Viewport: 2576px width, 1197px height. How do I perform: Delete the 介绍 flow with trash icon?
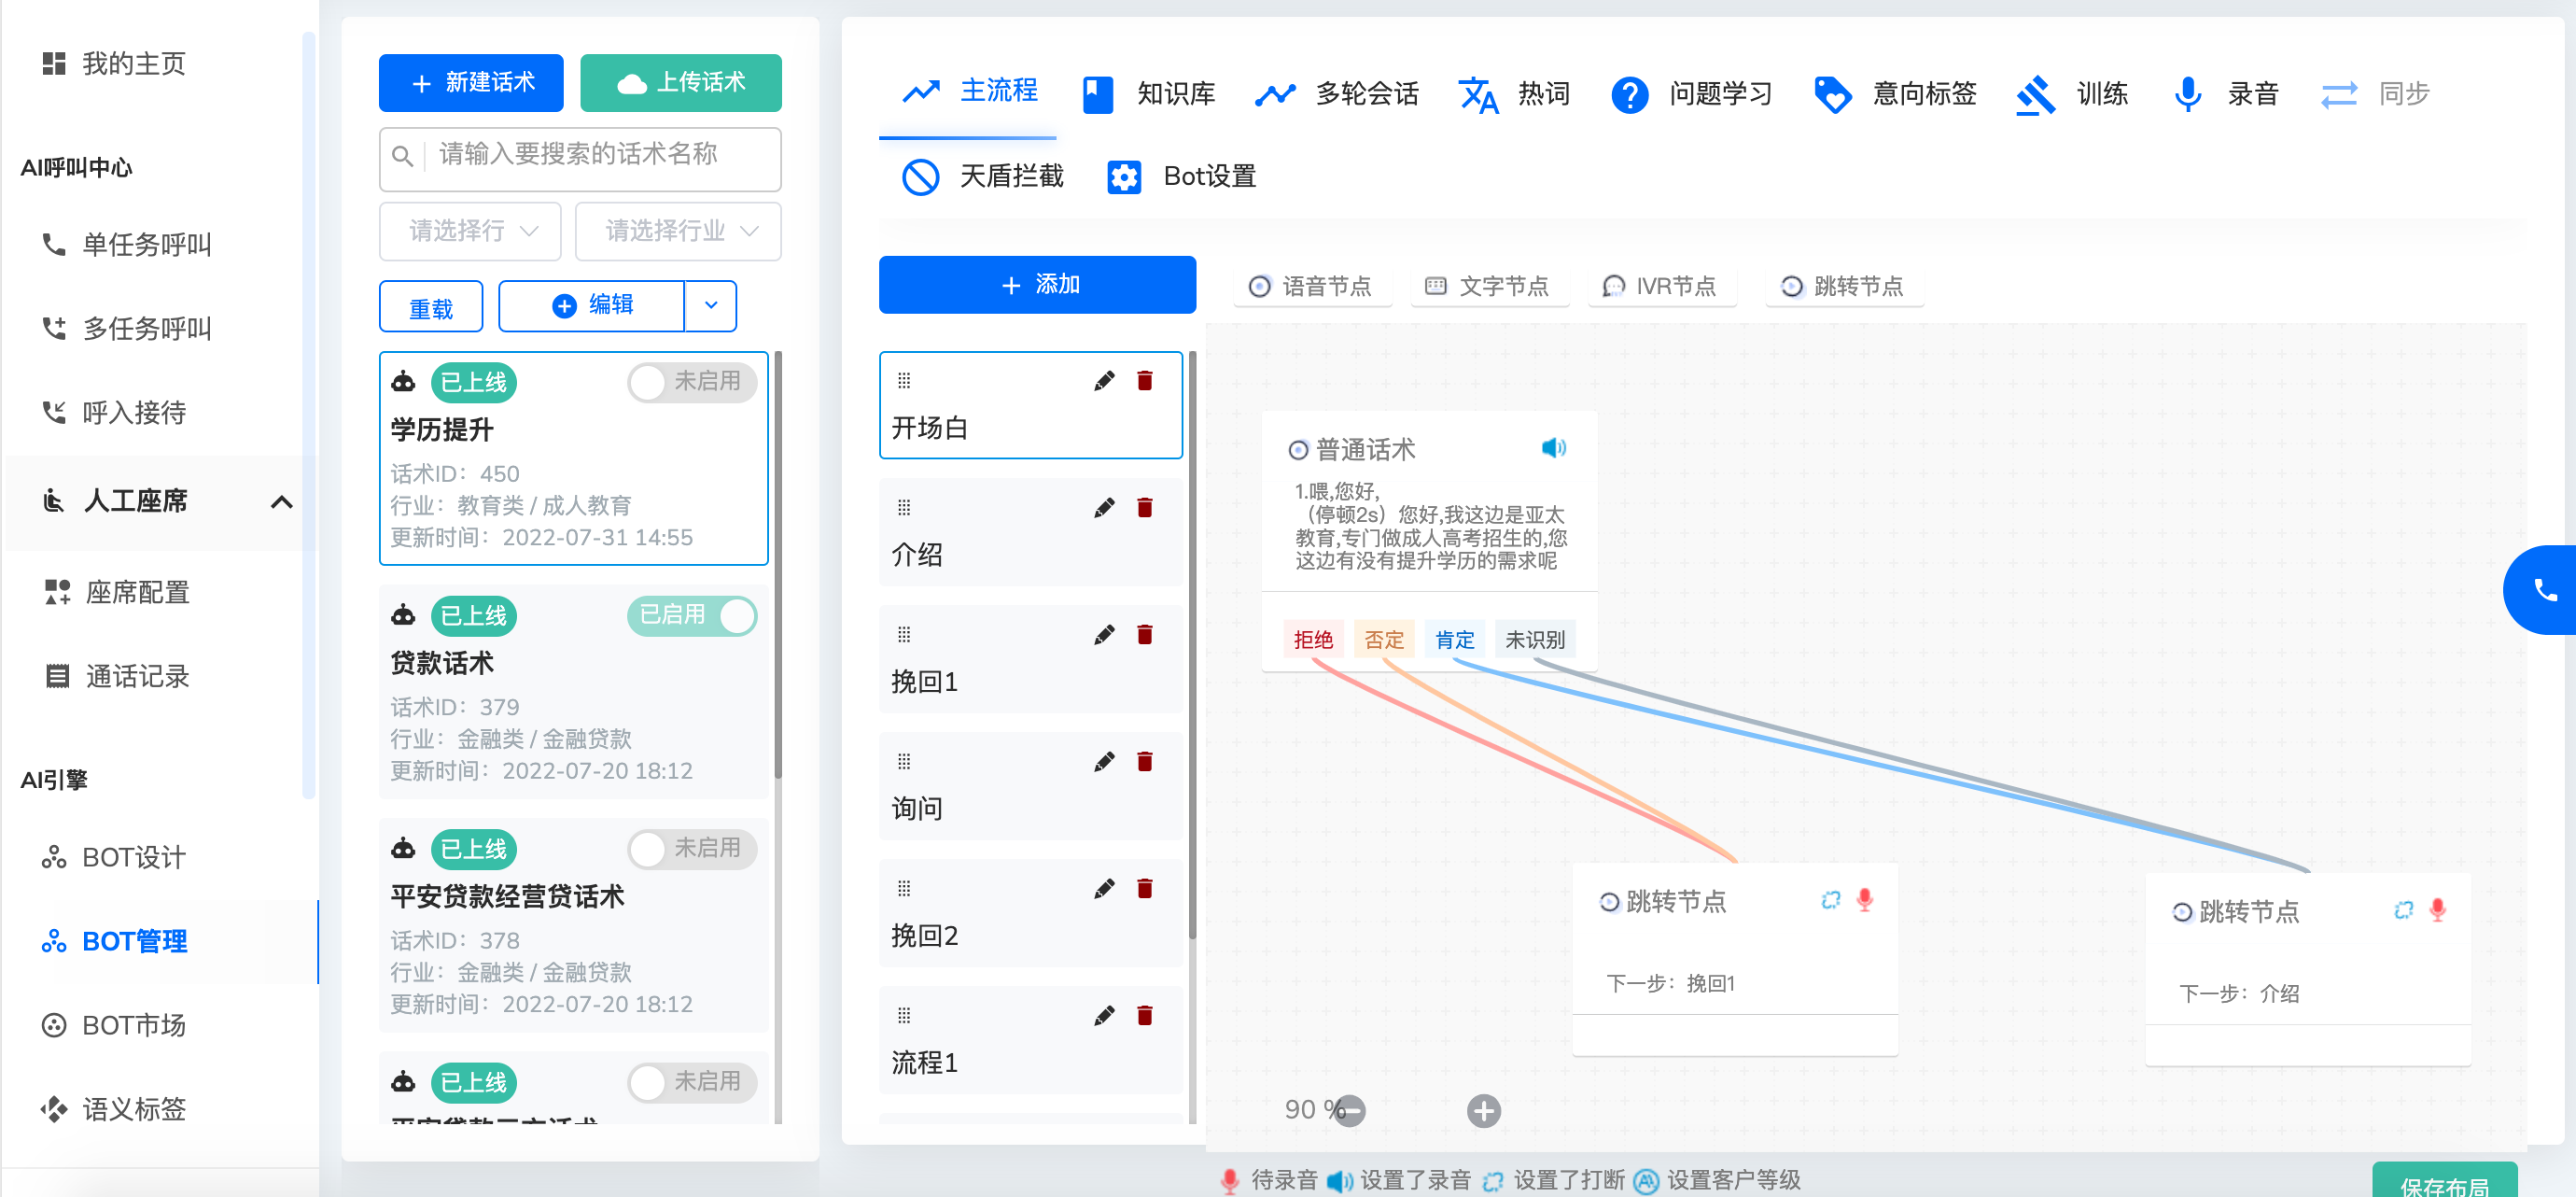coord(1145,508)
